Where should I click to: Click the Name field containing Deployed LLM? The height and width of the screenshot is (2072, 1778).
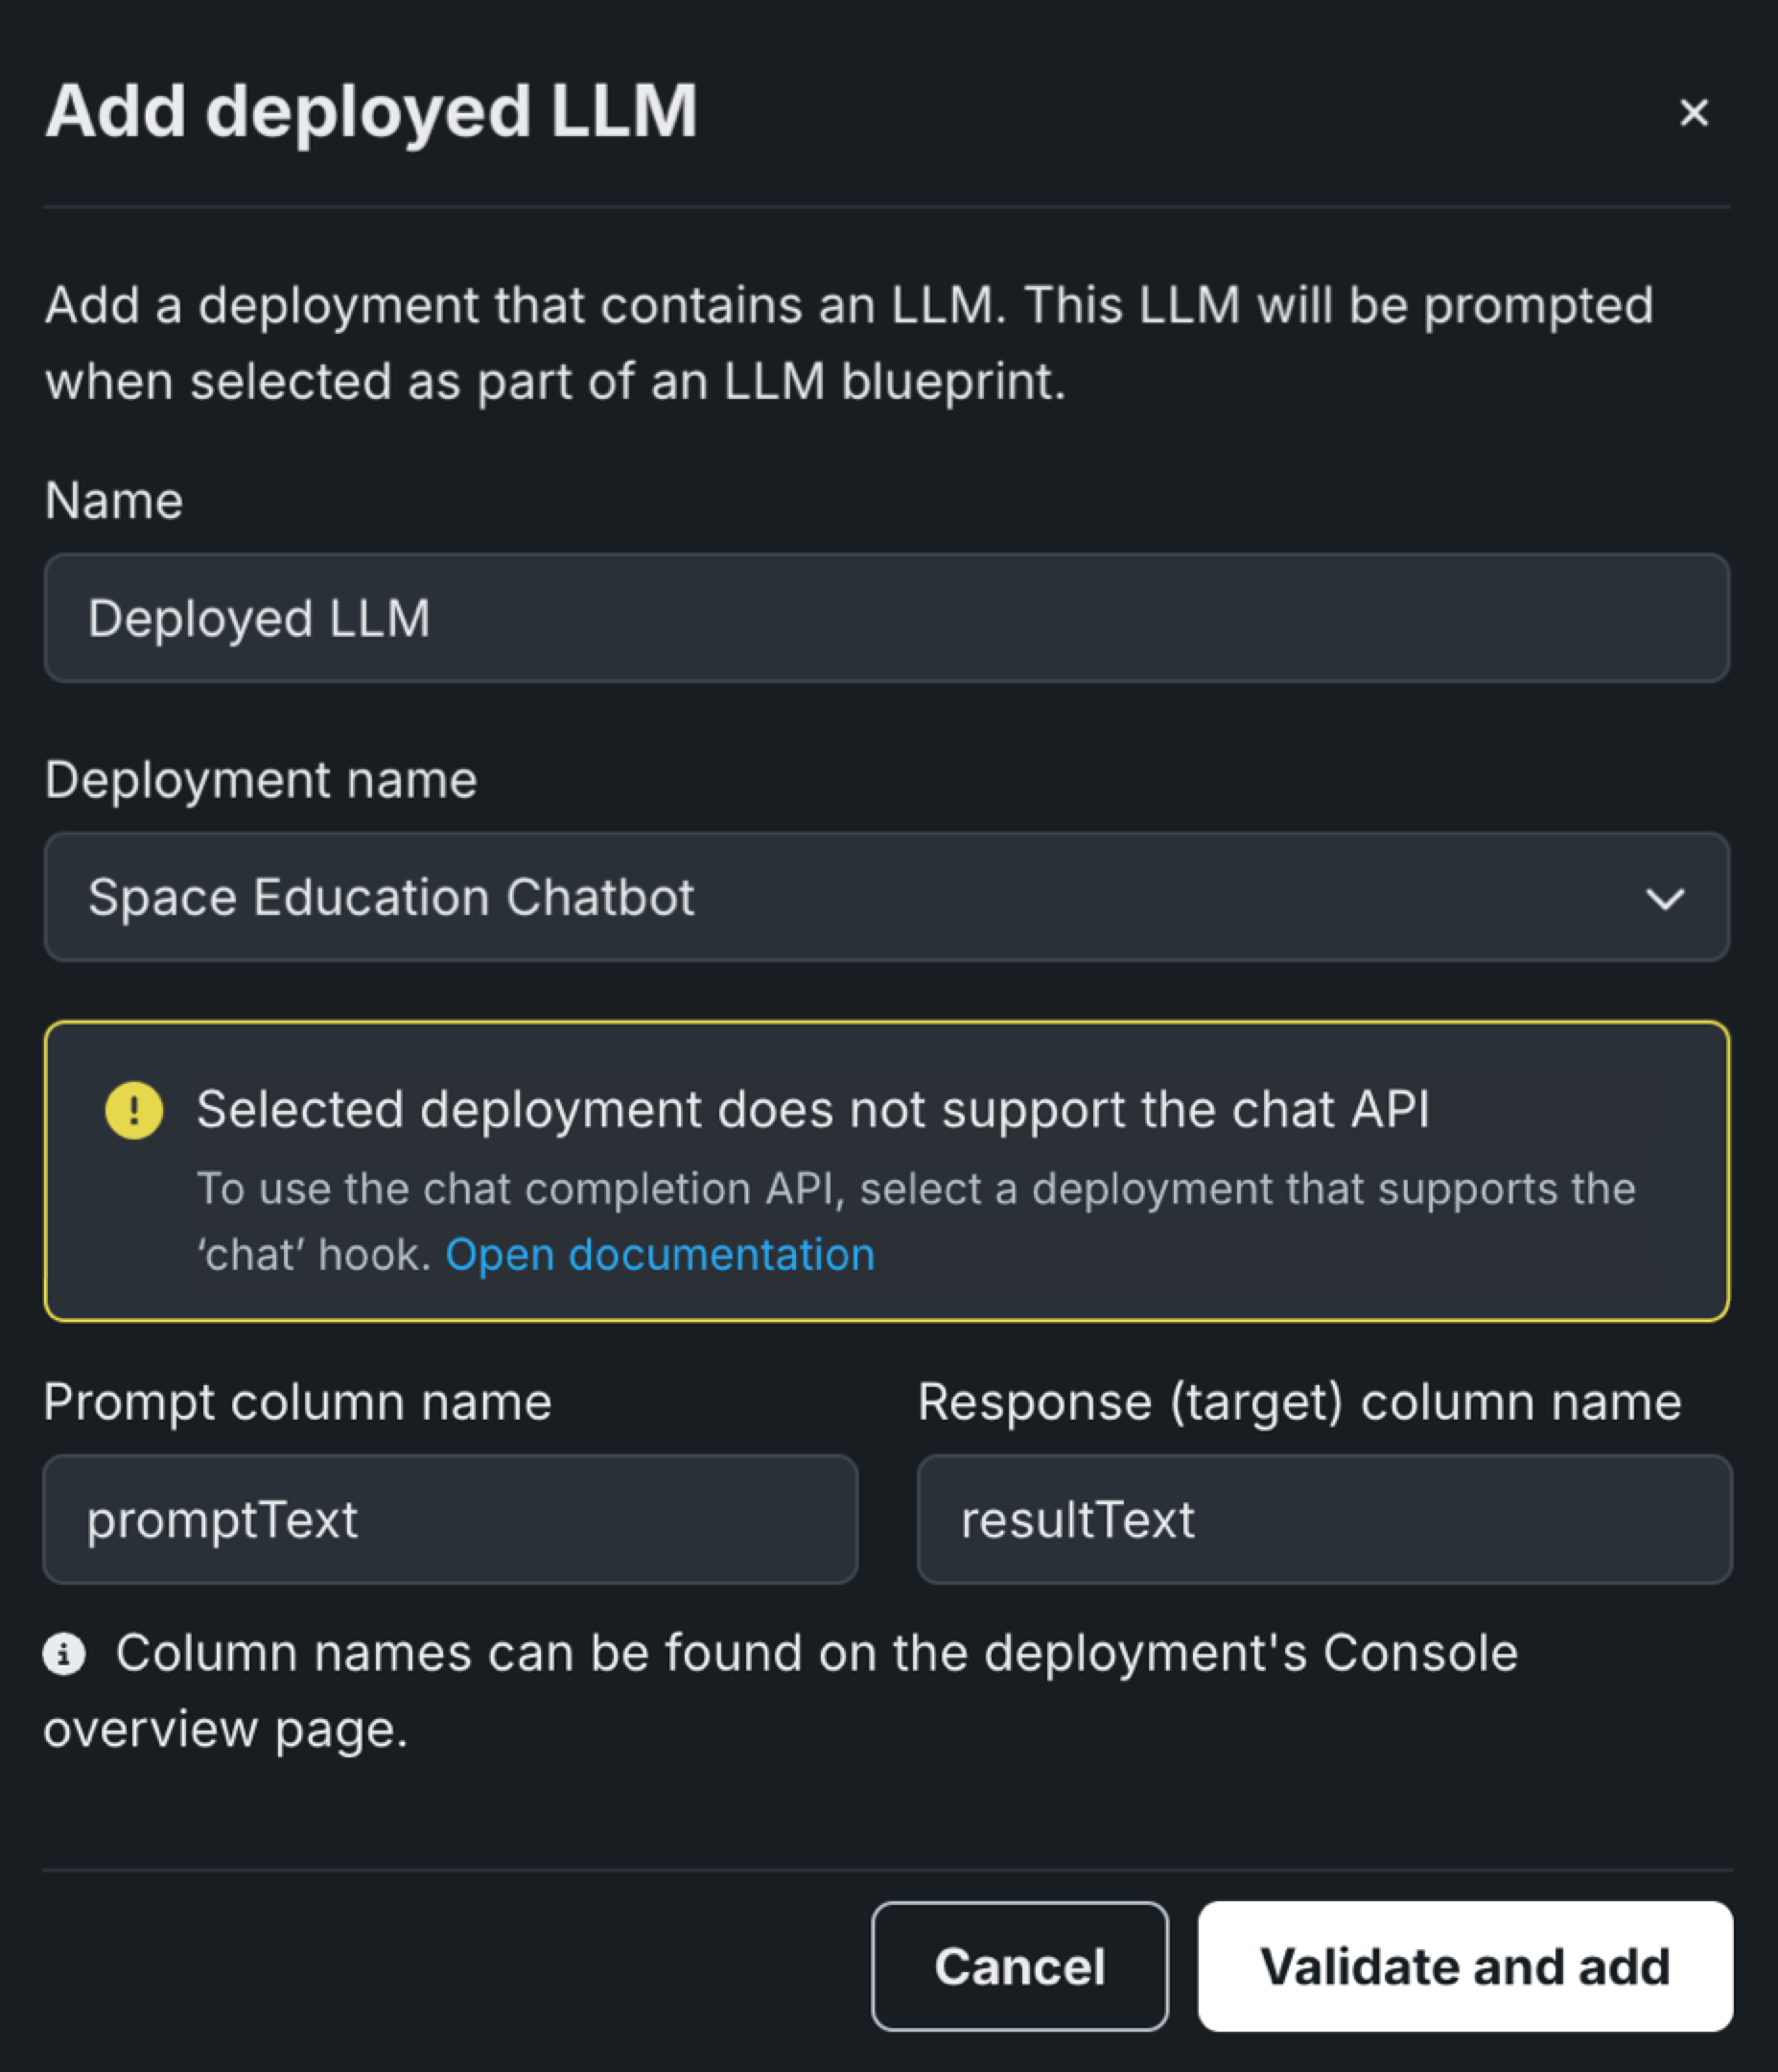886,618
